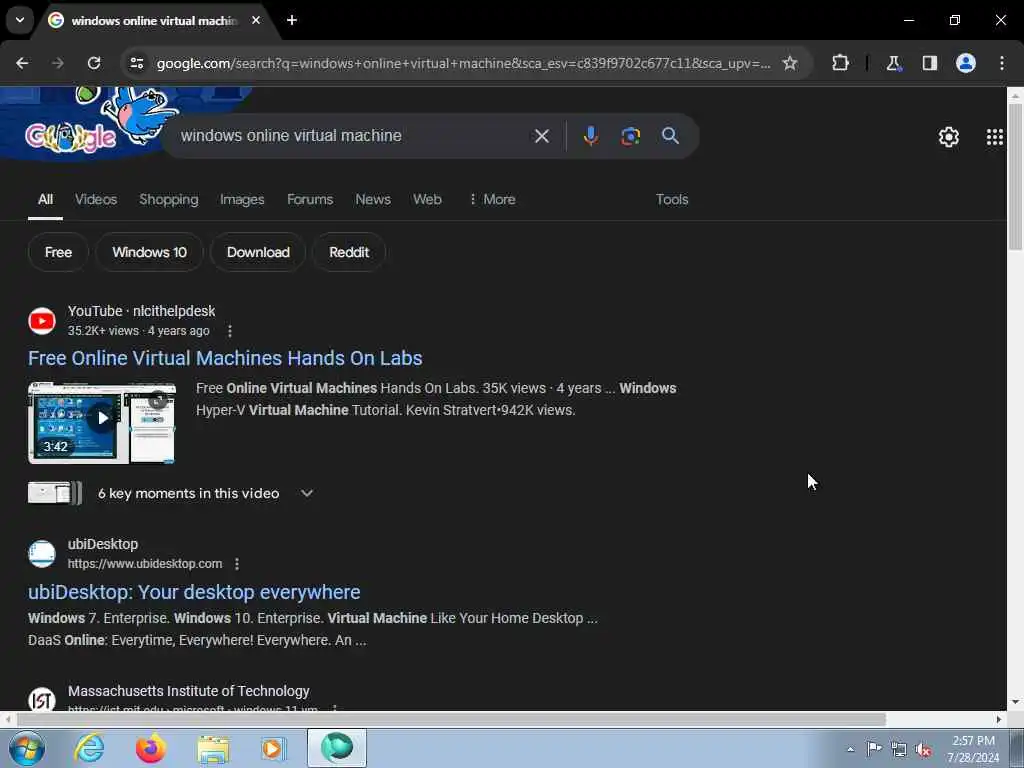Open the Windows Start menu
Viewport: 1024px width, 768px height.
[26, 748]
